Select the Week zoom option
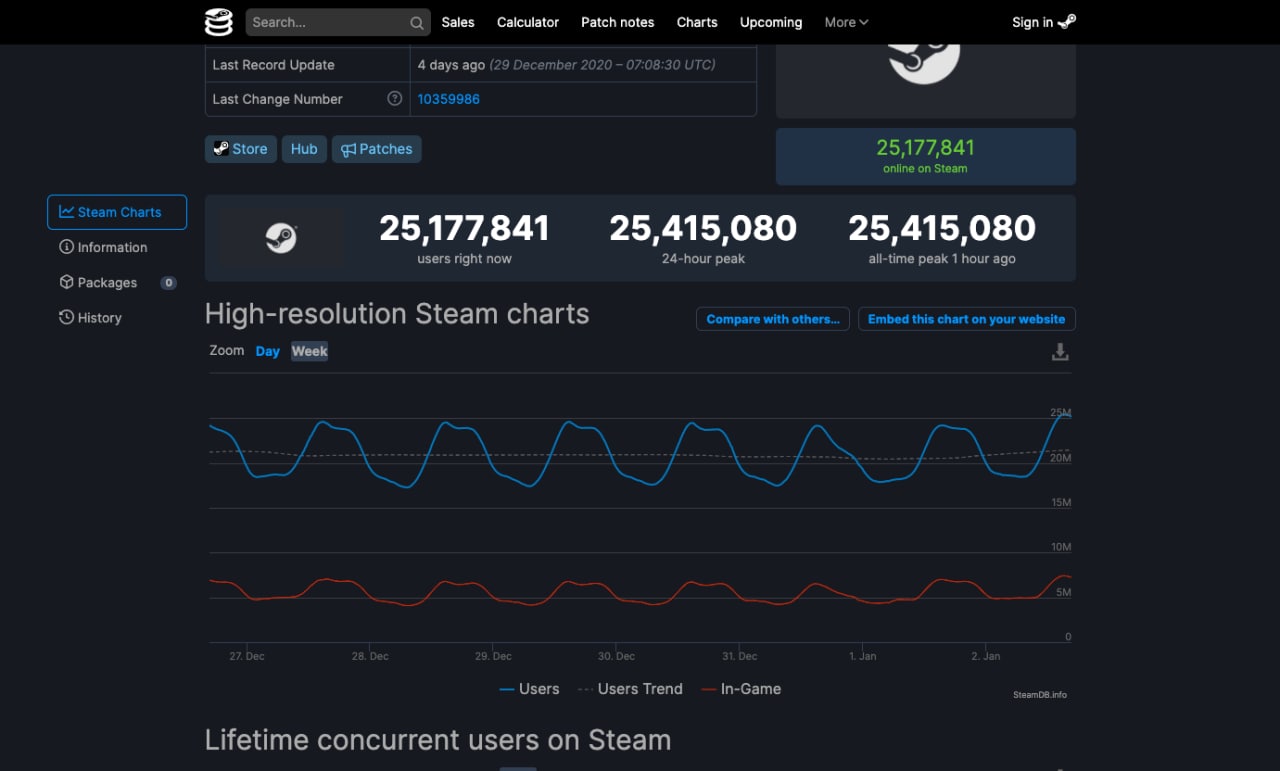 [x=309, y=351]
